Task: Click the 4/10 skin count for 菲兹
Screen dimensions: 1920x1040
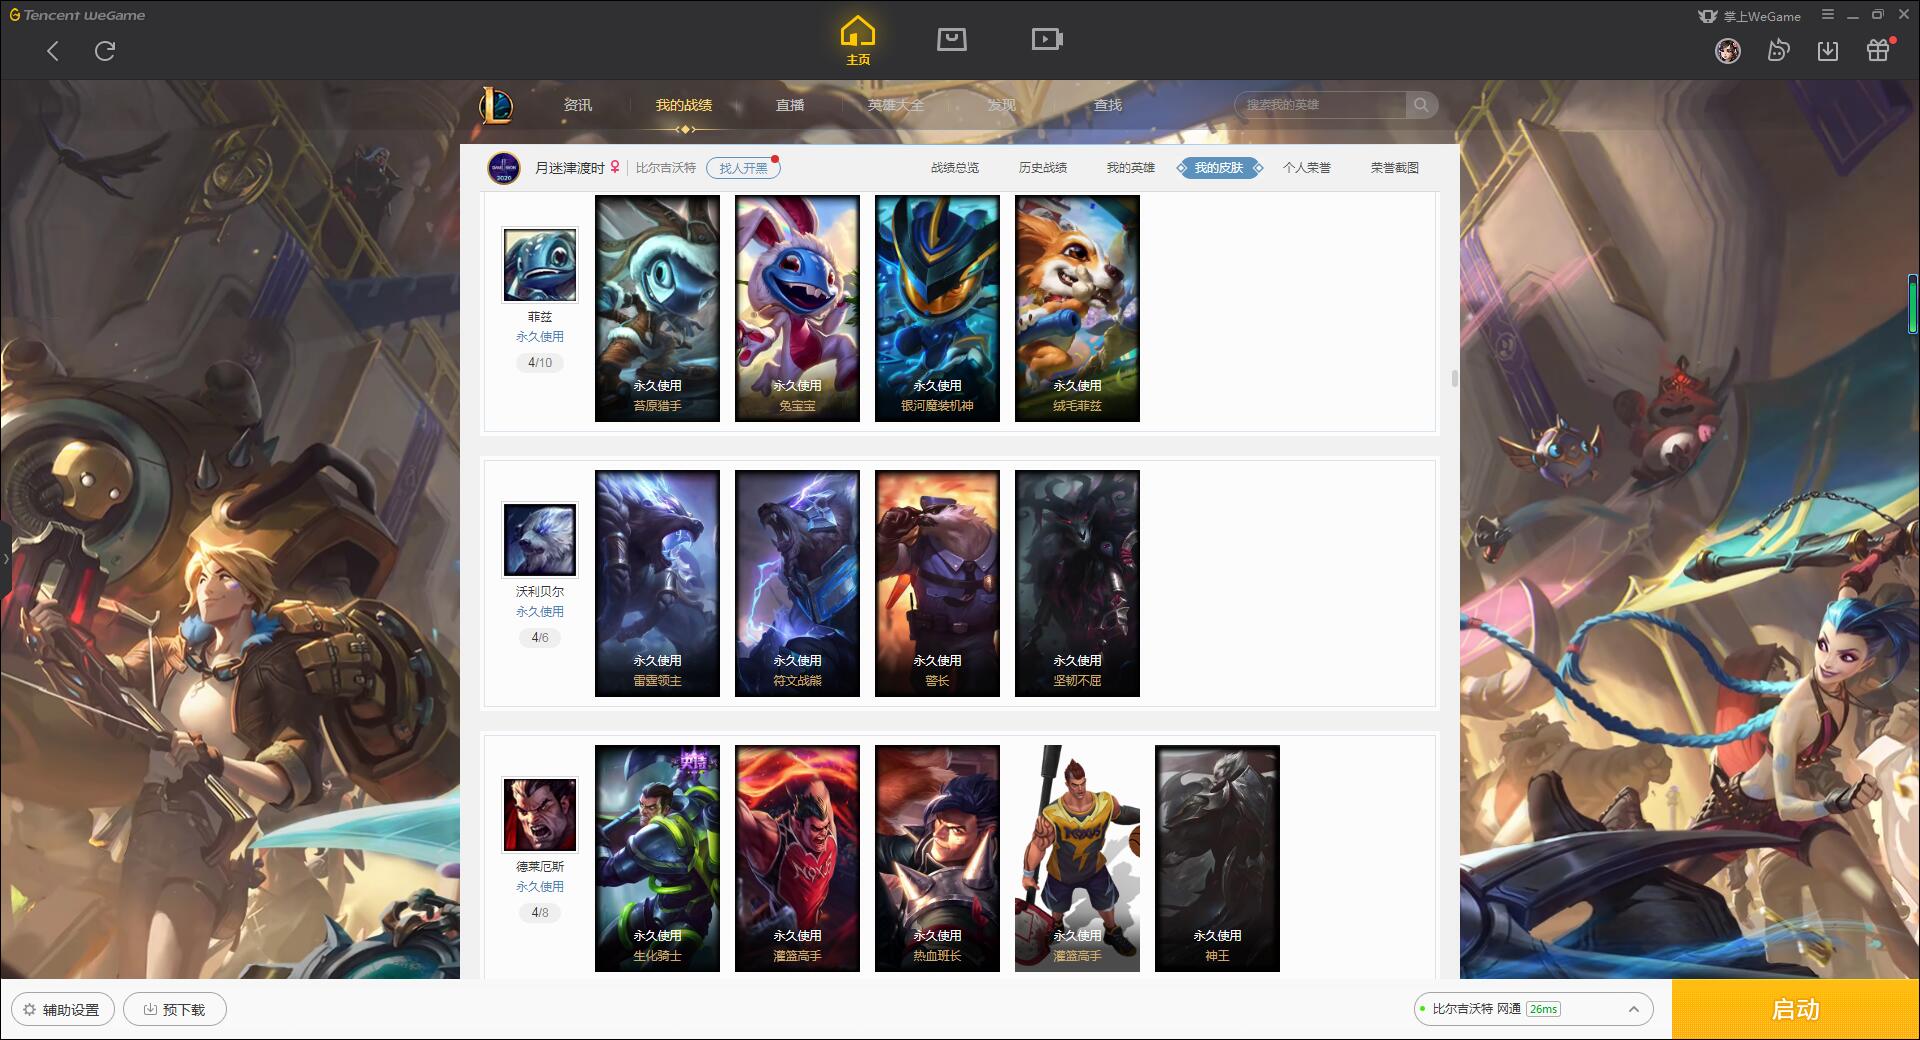Action: (x=540, y=363)
